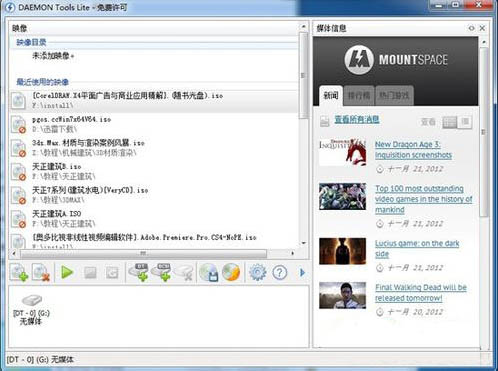
Task: Open New Dragon Age 3 Inquisition screenshots link
Action: click(413, 150)
